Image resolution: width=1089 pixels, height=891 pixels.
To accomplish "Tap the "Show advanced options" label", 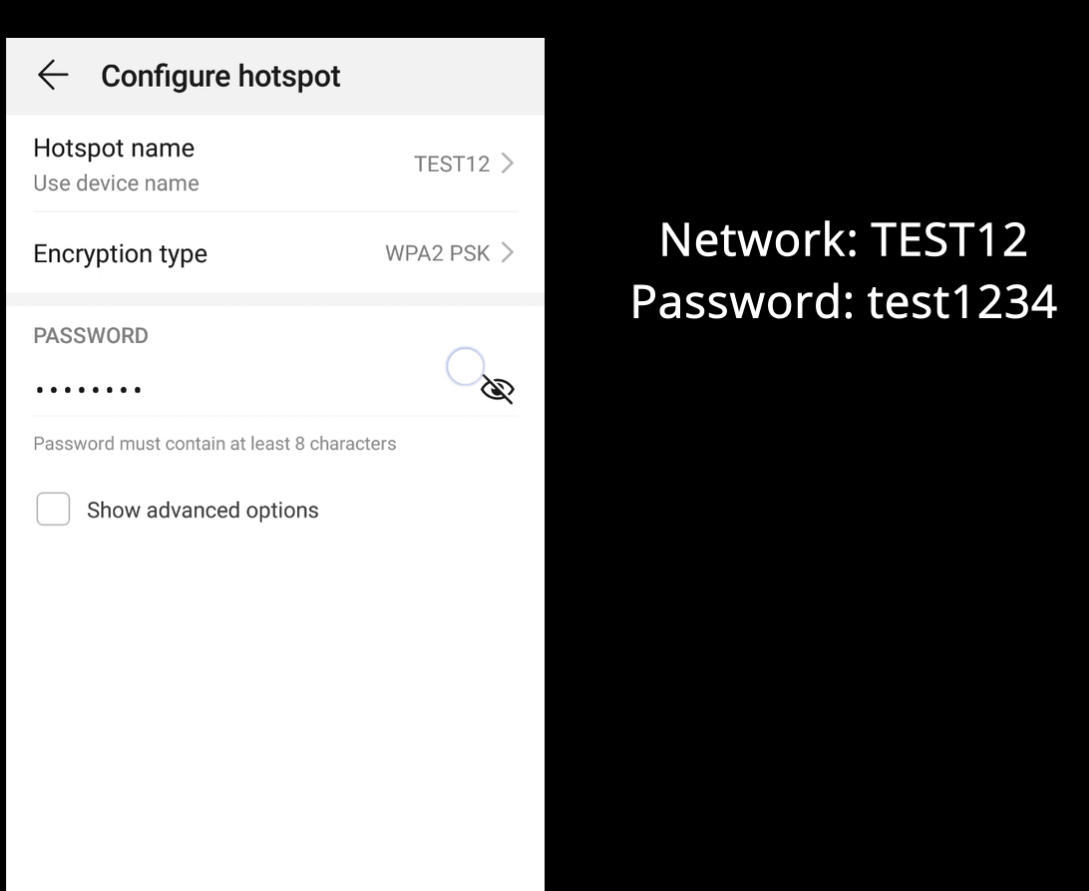I will [x=202, y=510].
